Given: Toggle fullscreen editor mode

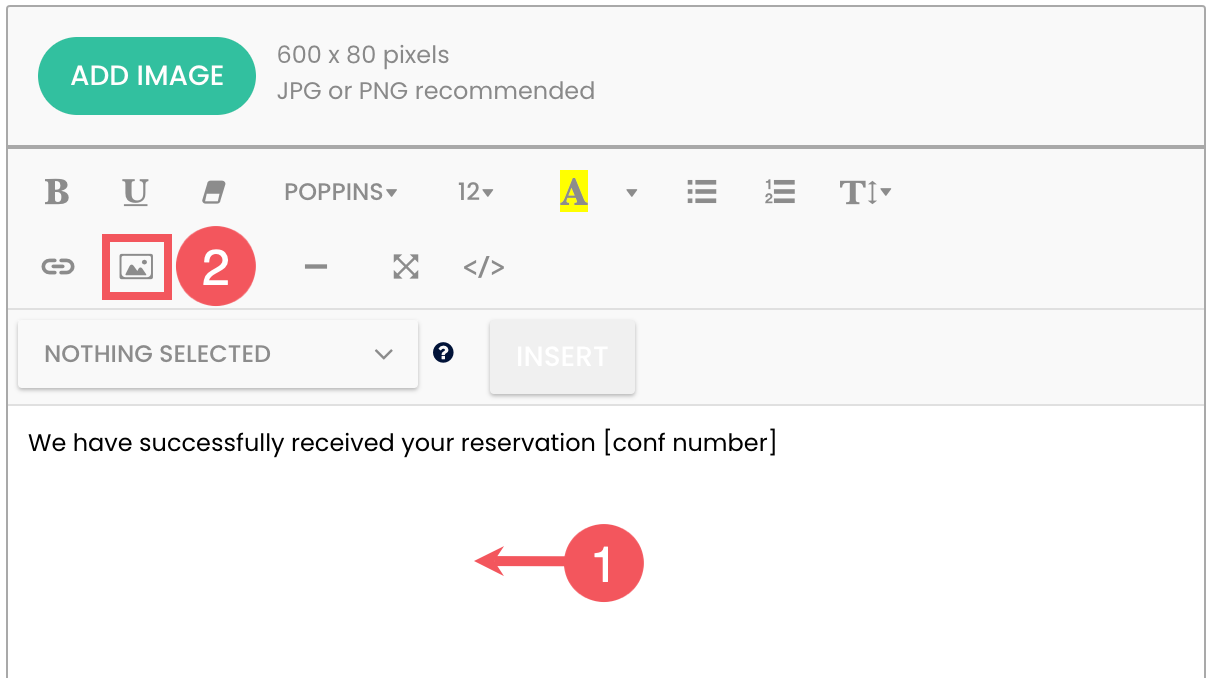Looking at the screenshot, I should click(x=405, y=267).
